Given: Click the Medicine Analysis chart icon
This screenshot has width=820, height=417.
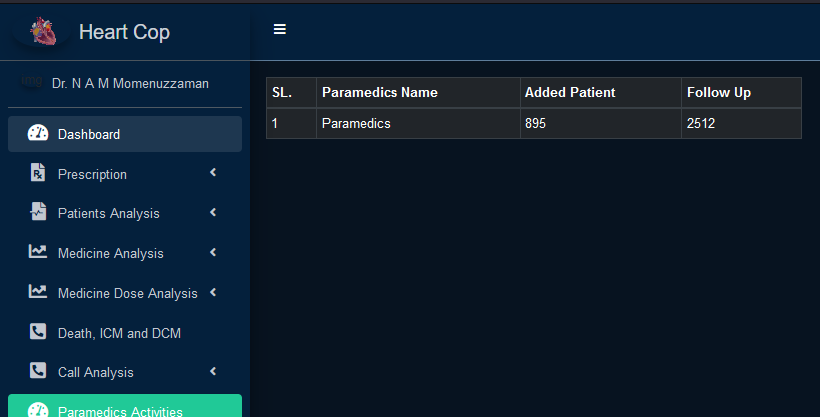Looking at the screenshot, I should (x=38, y=252).
